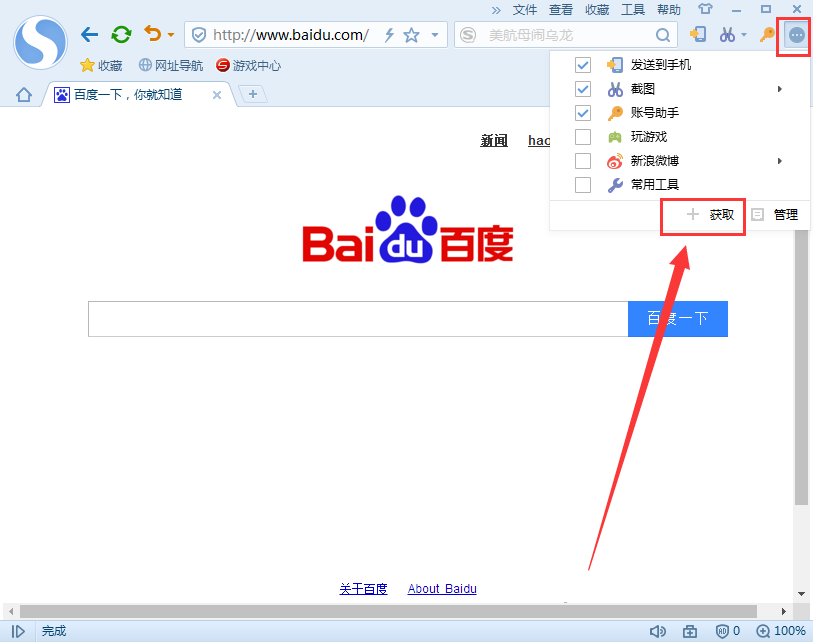This screenshot has width=813, height=642.
Task: Click the 100% zoom control
Action: pos(781,631)
